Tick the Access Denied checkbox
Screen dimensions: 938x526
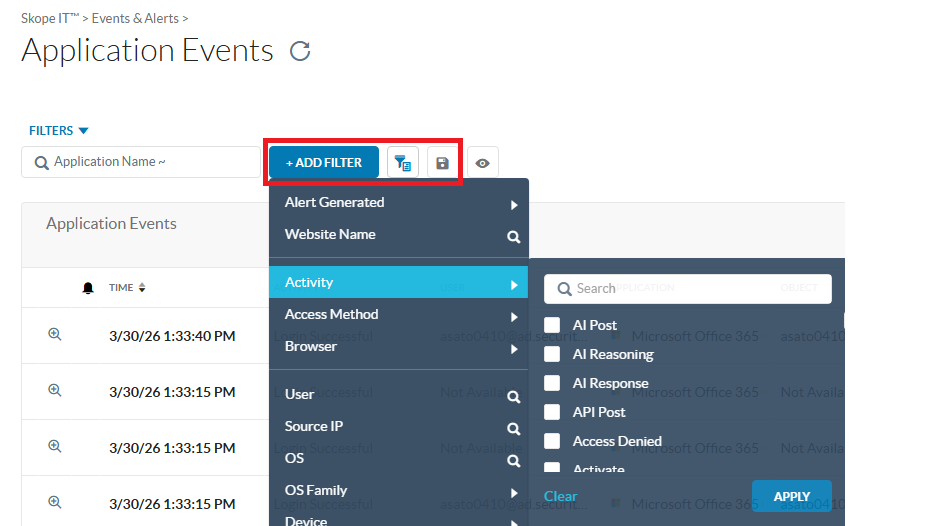coord(552,441)
